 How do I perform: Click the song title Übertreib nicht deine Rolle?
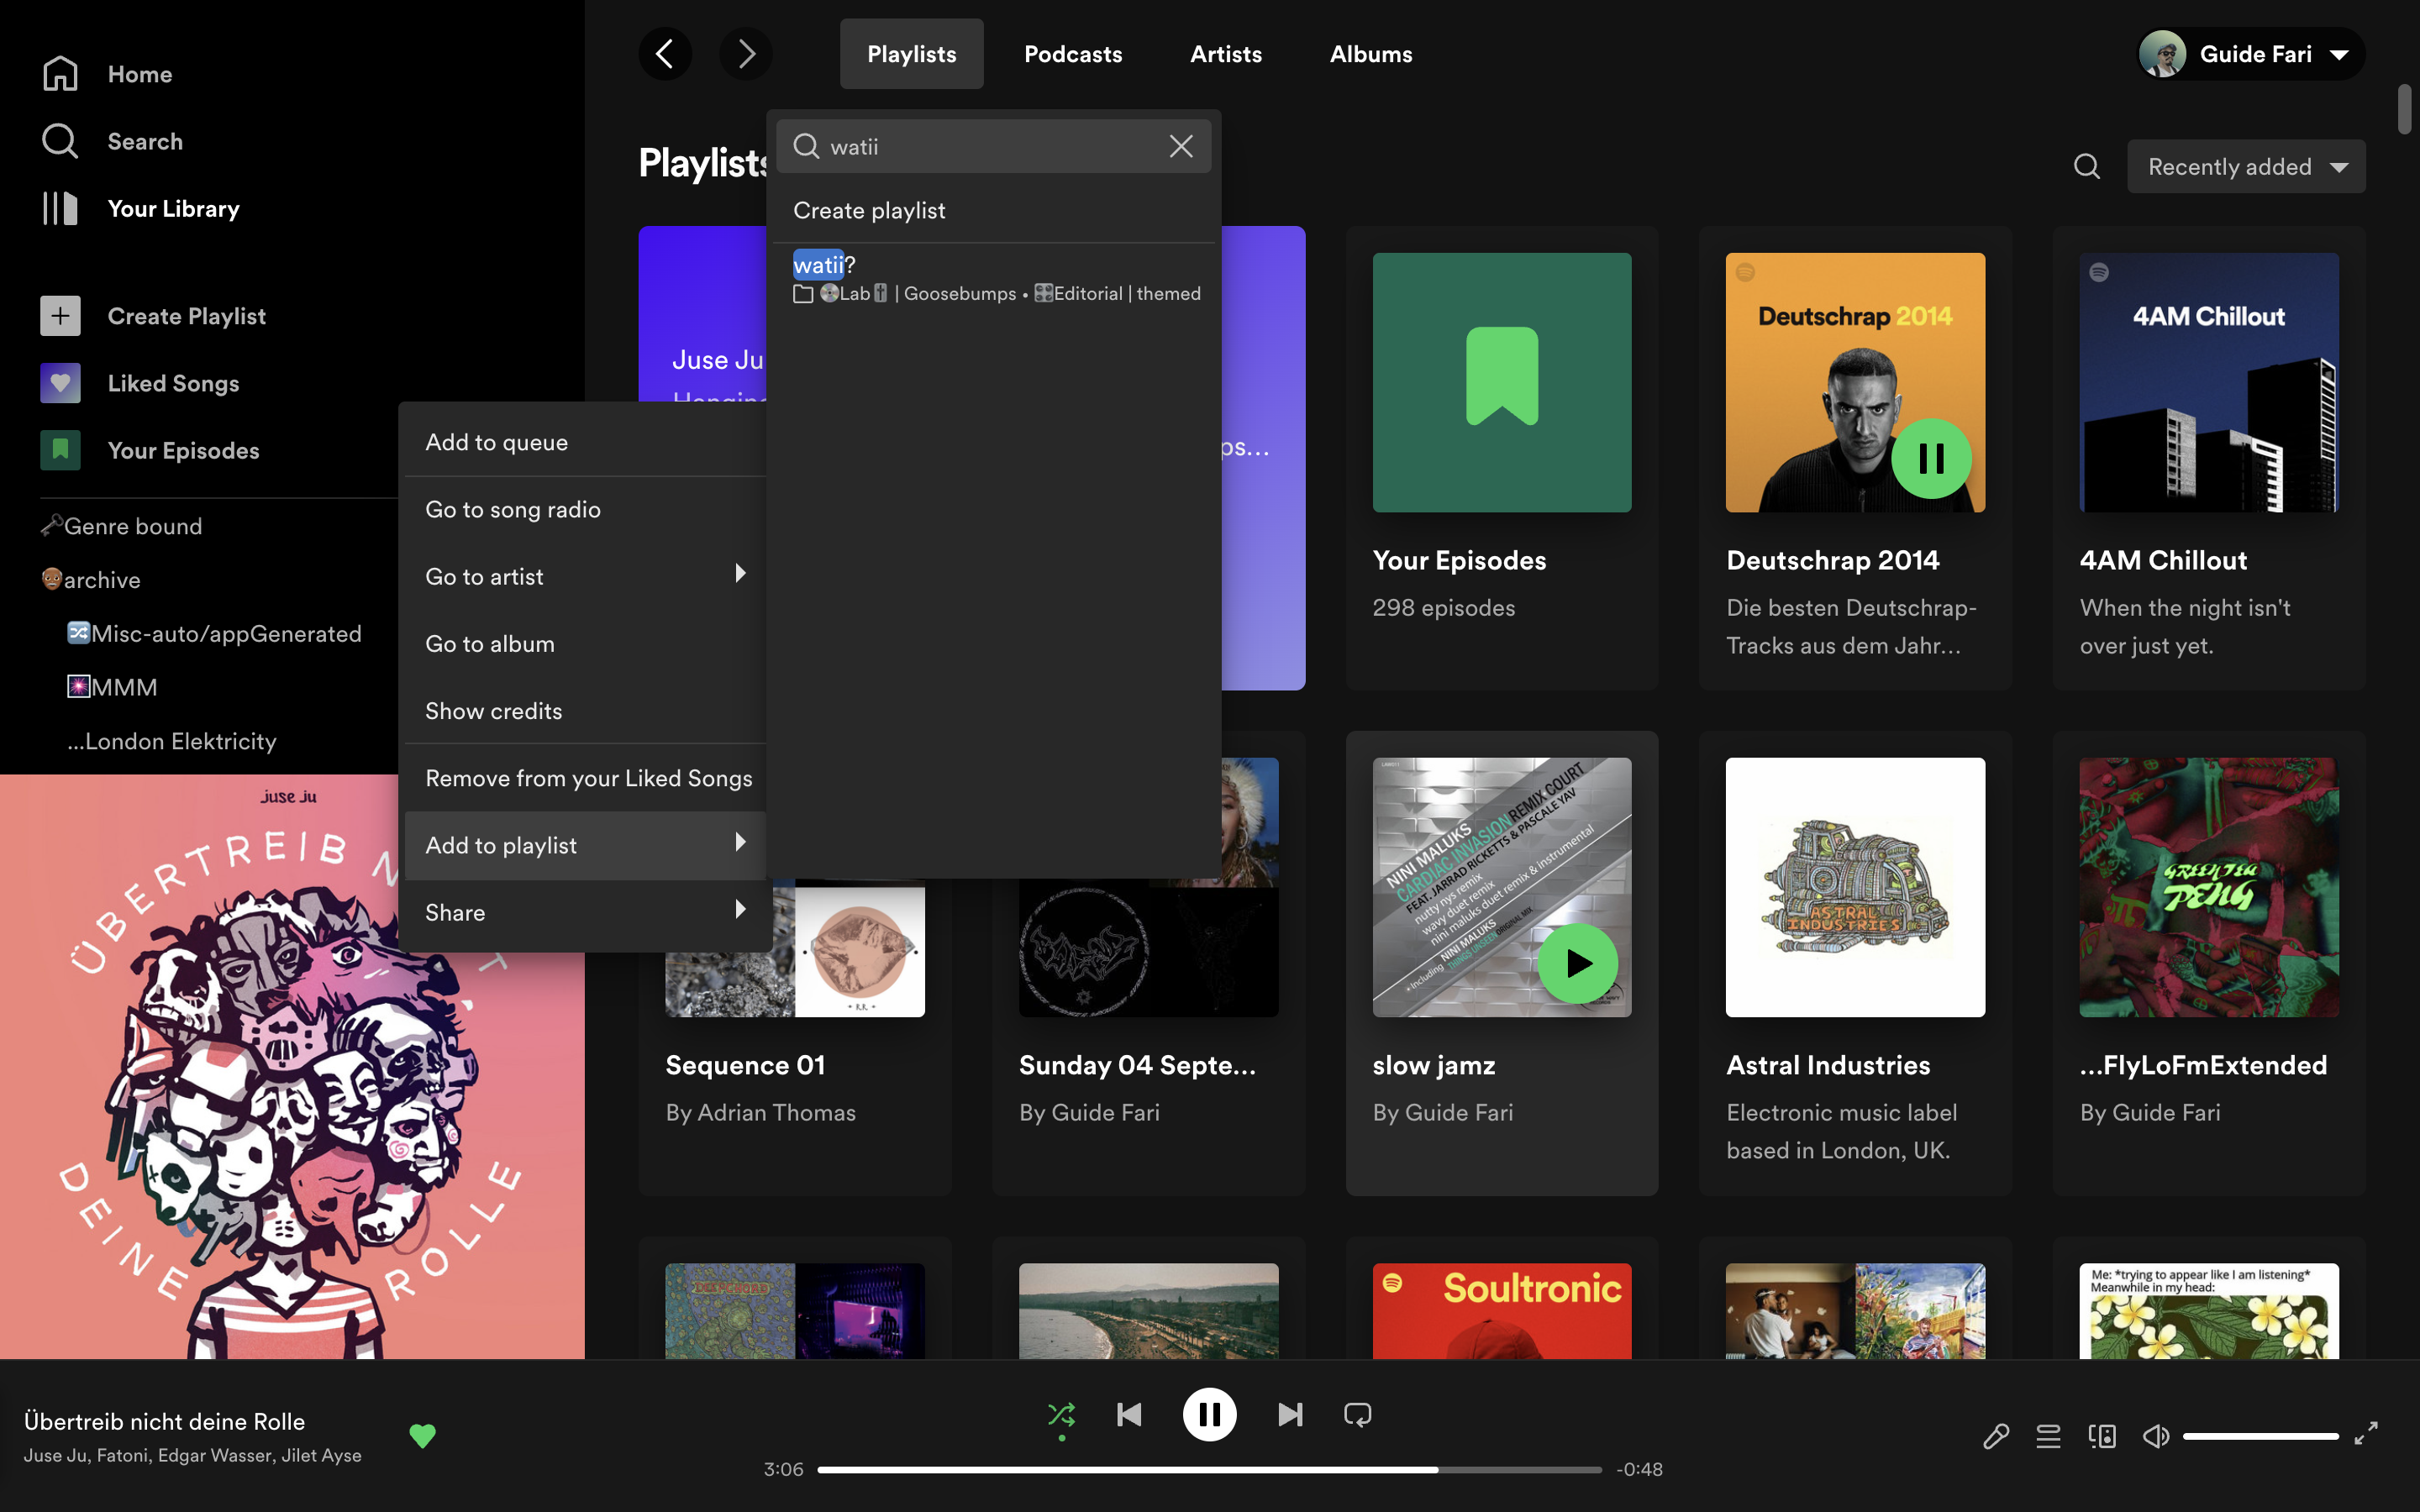click(164, 1421)
